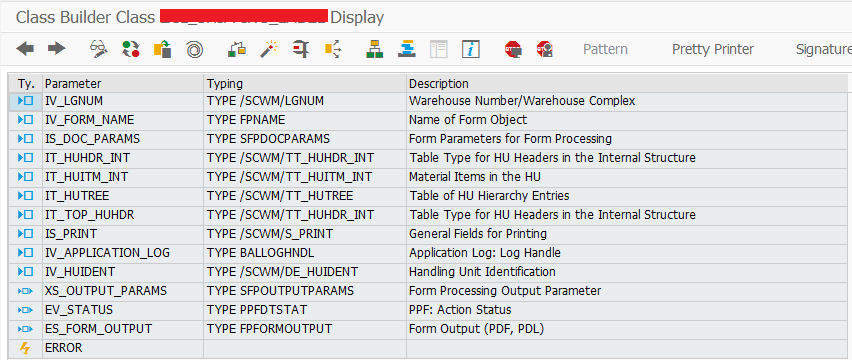Run the Check syntax scales icon

pos(236,49)
